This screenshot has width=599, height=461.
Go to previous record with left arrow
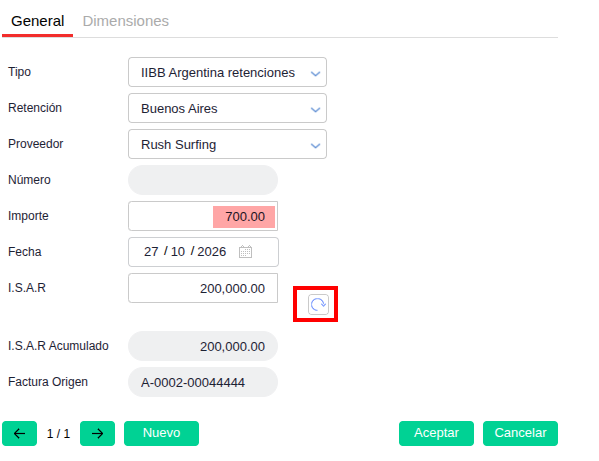pos(19,433)
